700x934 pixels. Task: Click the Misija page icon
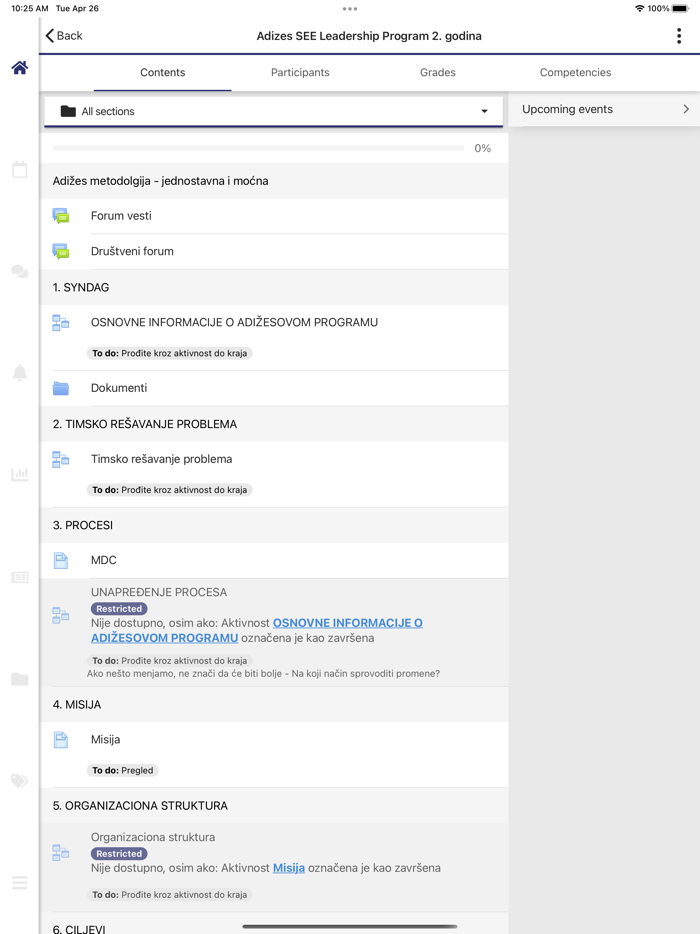pos(61,740)
